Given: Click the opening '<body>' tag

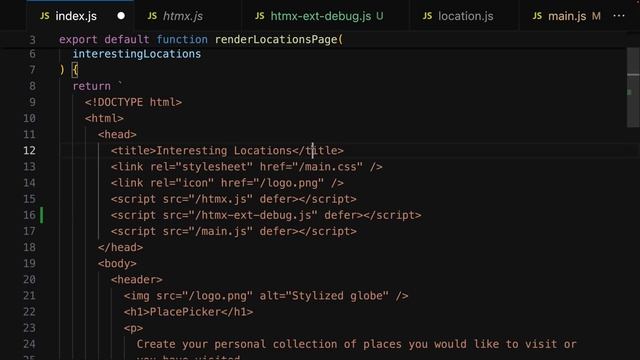Looking at the screenshot, I should pyautogui.click(x=117, y=264).
